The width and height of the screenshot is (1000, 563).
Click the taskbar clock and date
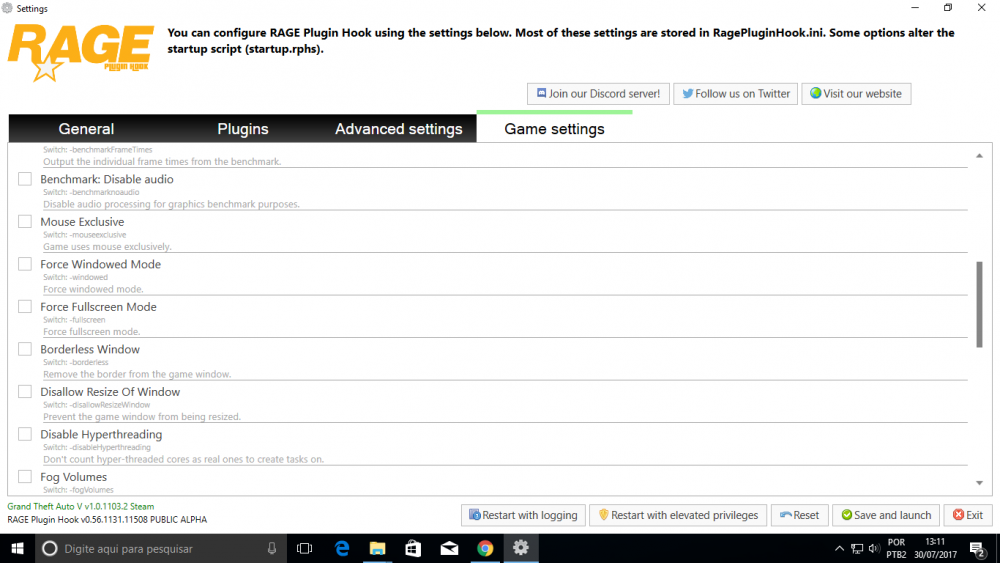[935, 548]
